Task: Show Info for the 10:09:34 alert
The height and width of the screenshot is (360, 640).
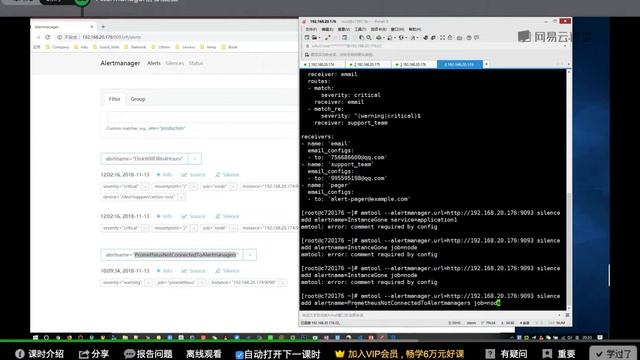Action: [x=164, y=271]
